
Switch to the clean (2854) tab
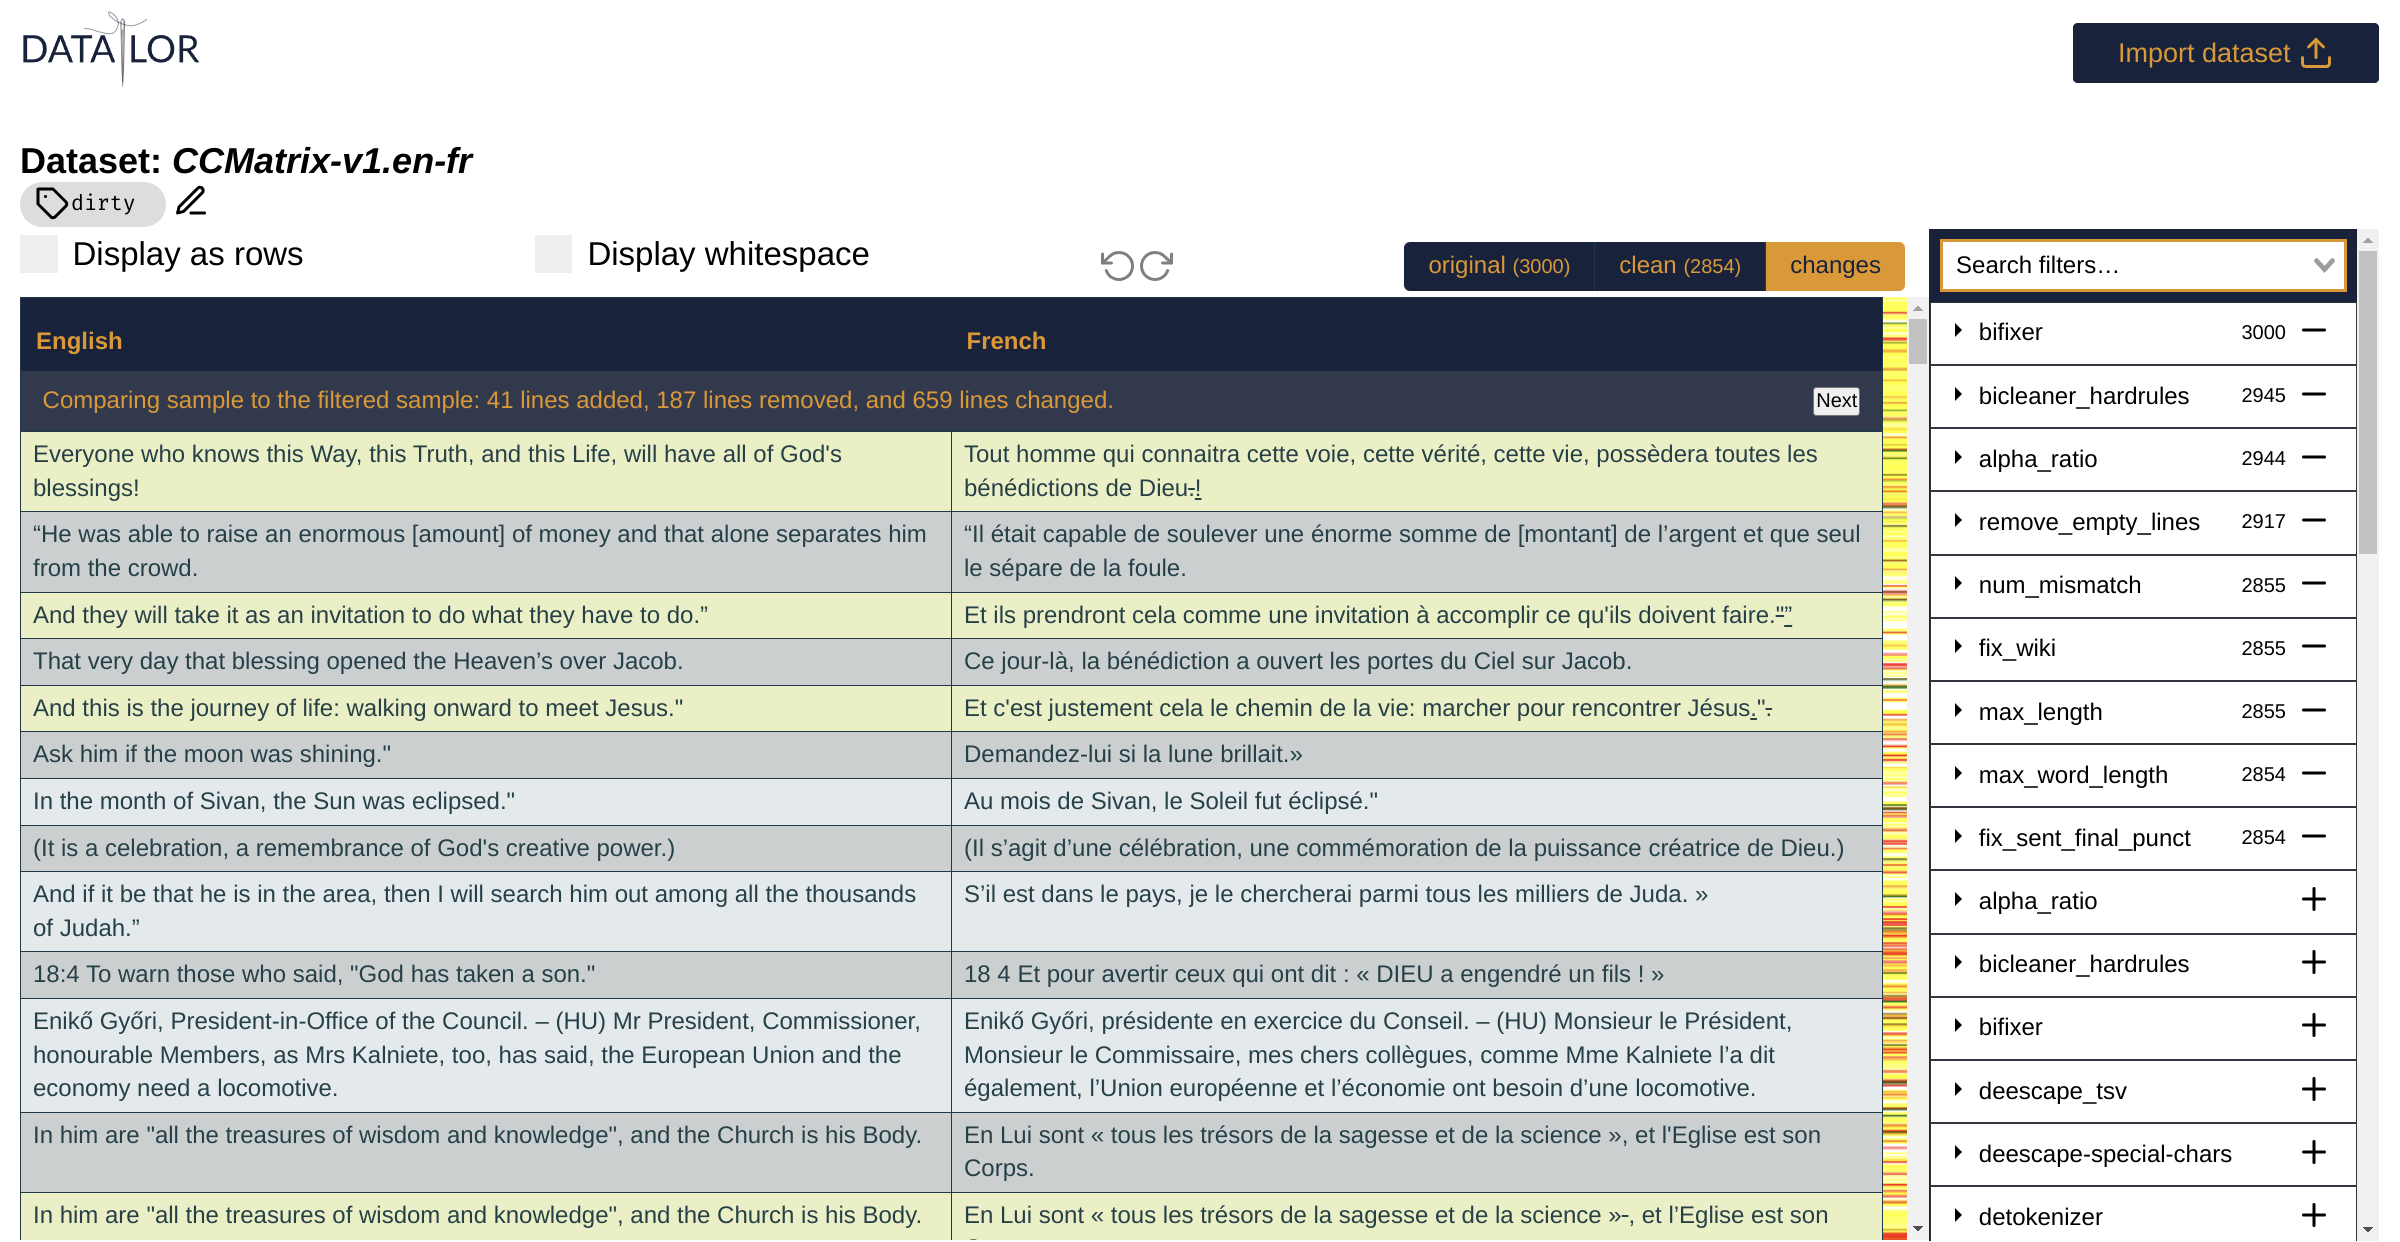(1679, 266)
